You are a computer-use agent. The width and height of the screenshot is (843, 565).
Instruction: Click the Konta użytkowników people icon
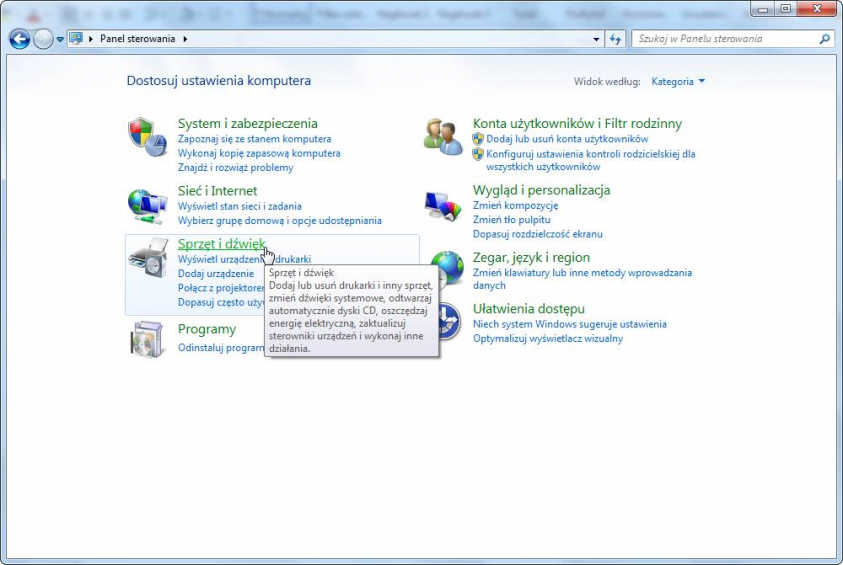click(443, 136)
